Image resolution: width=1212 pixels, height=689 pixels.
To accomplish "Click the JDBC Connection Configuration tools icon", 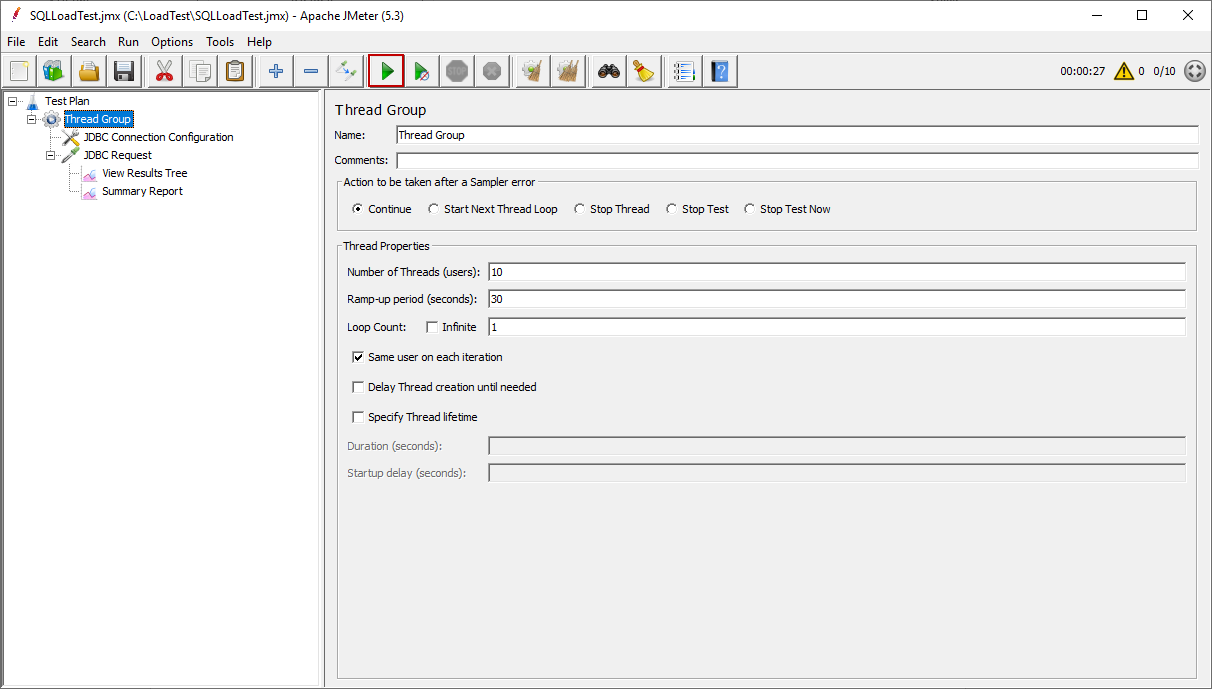I will click(71, 137).
